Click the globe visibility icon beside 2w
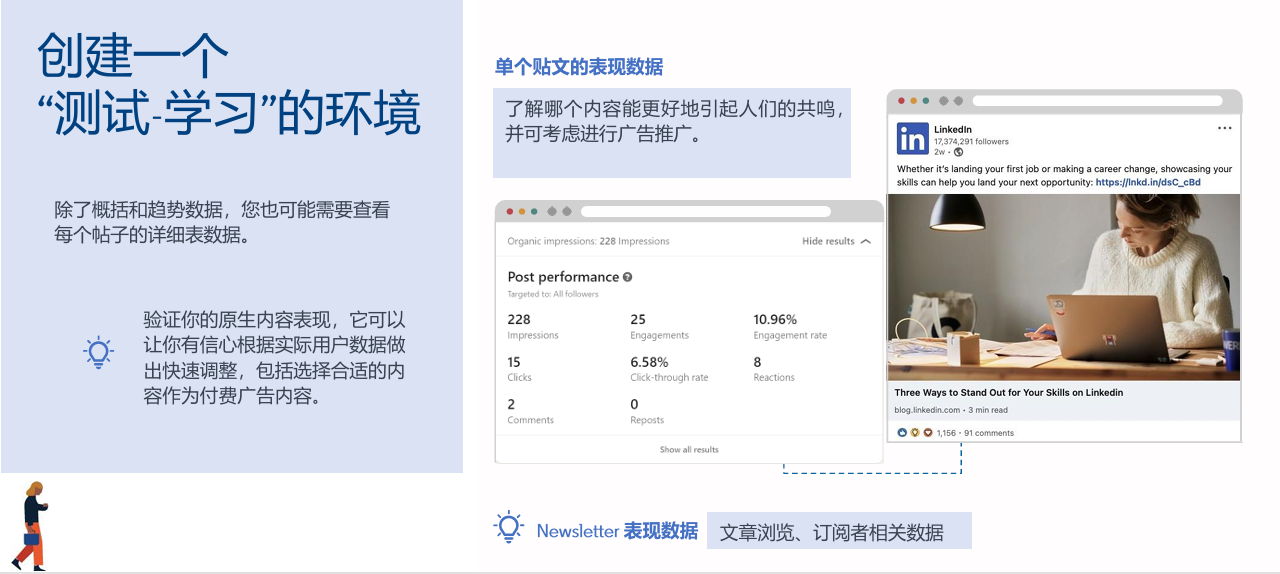This screenshot has height=574, width=1280. tap(958, 152)
